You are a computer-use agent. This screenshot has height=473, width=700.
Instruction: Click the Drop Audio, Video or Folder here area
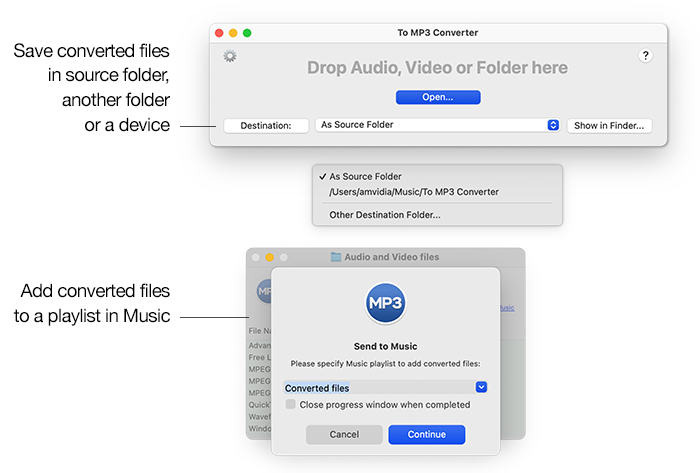pos(438,68)
